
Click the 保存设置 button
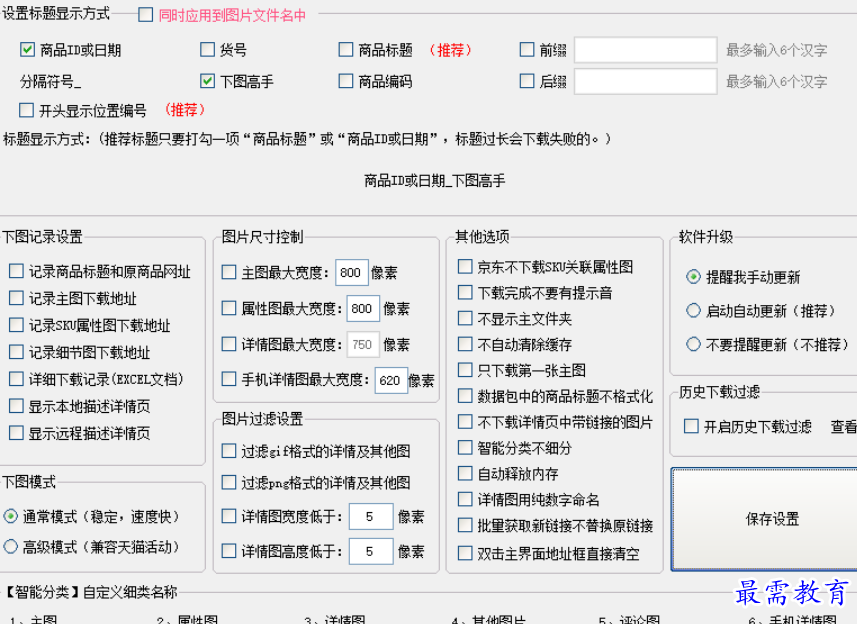click(x=765, y=519)
